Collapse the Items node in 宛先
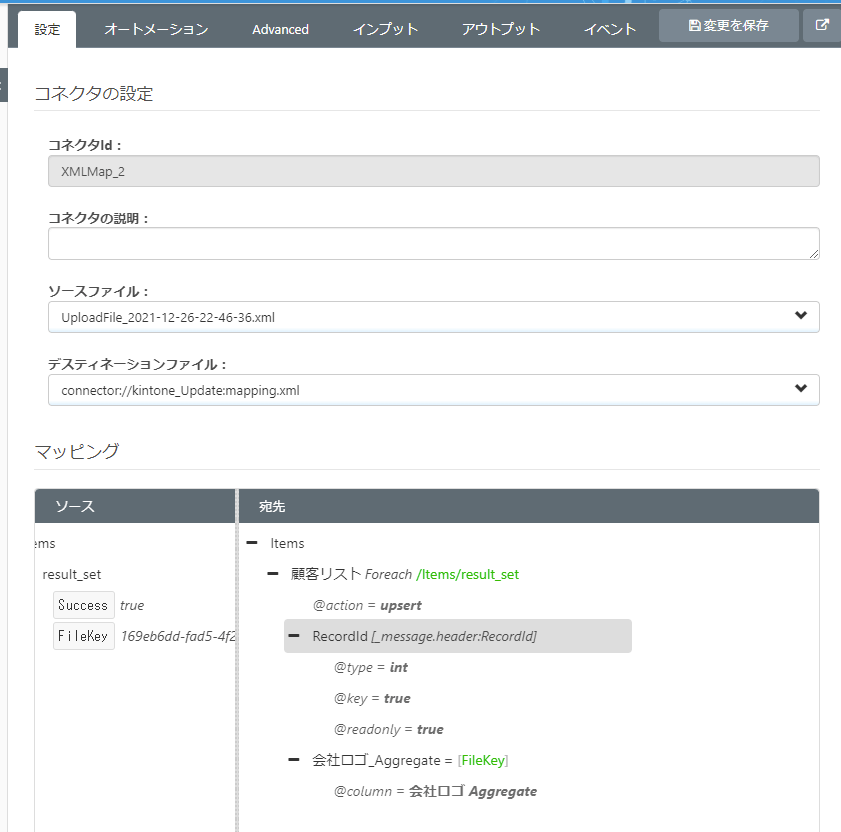The image size is (841, 832). (x=252, y=543)
